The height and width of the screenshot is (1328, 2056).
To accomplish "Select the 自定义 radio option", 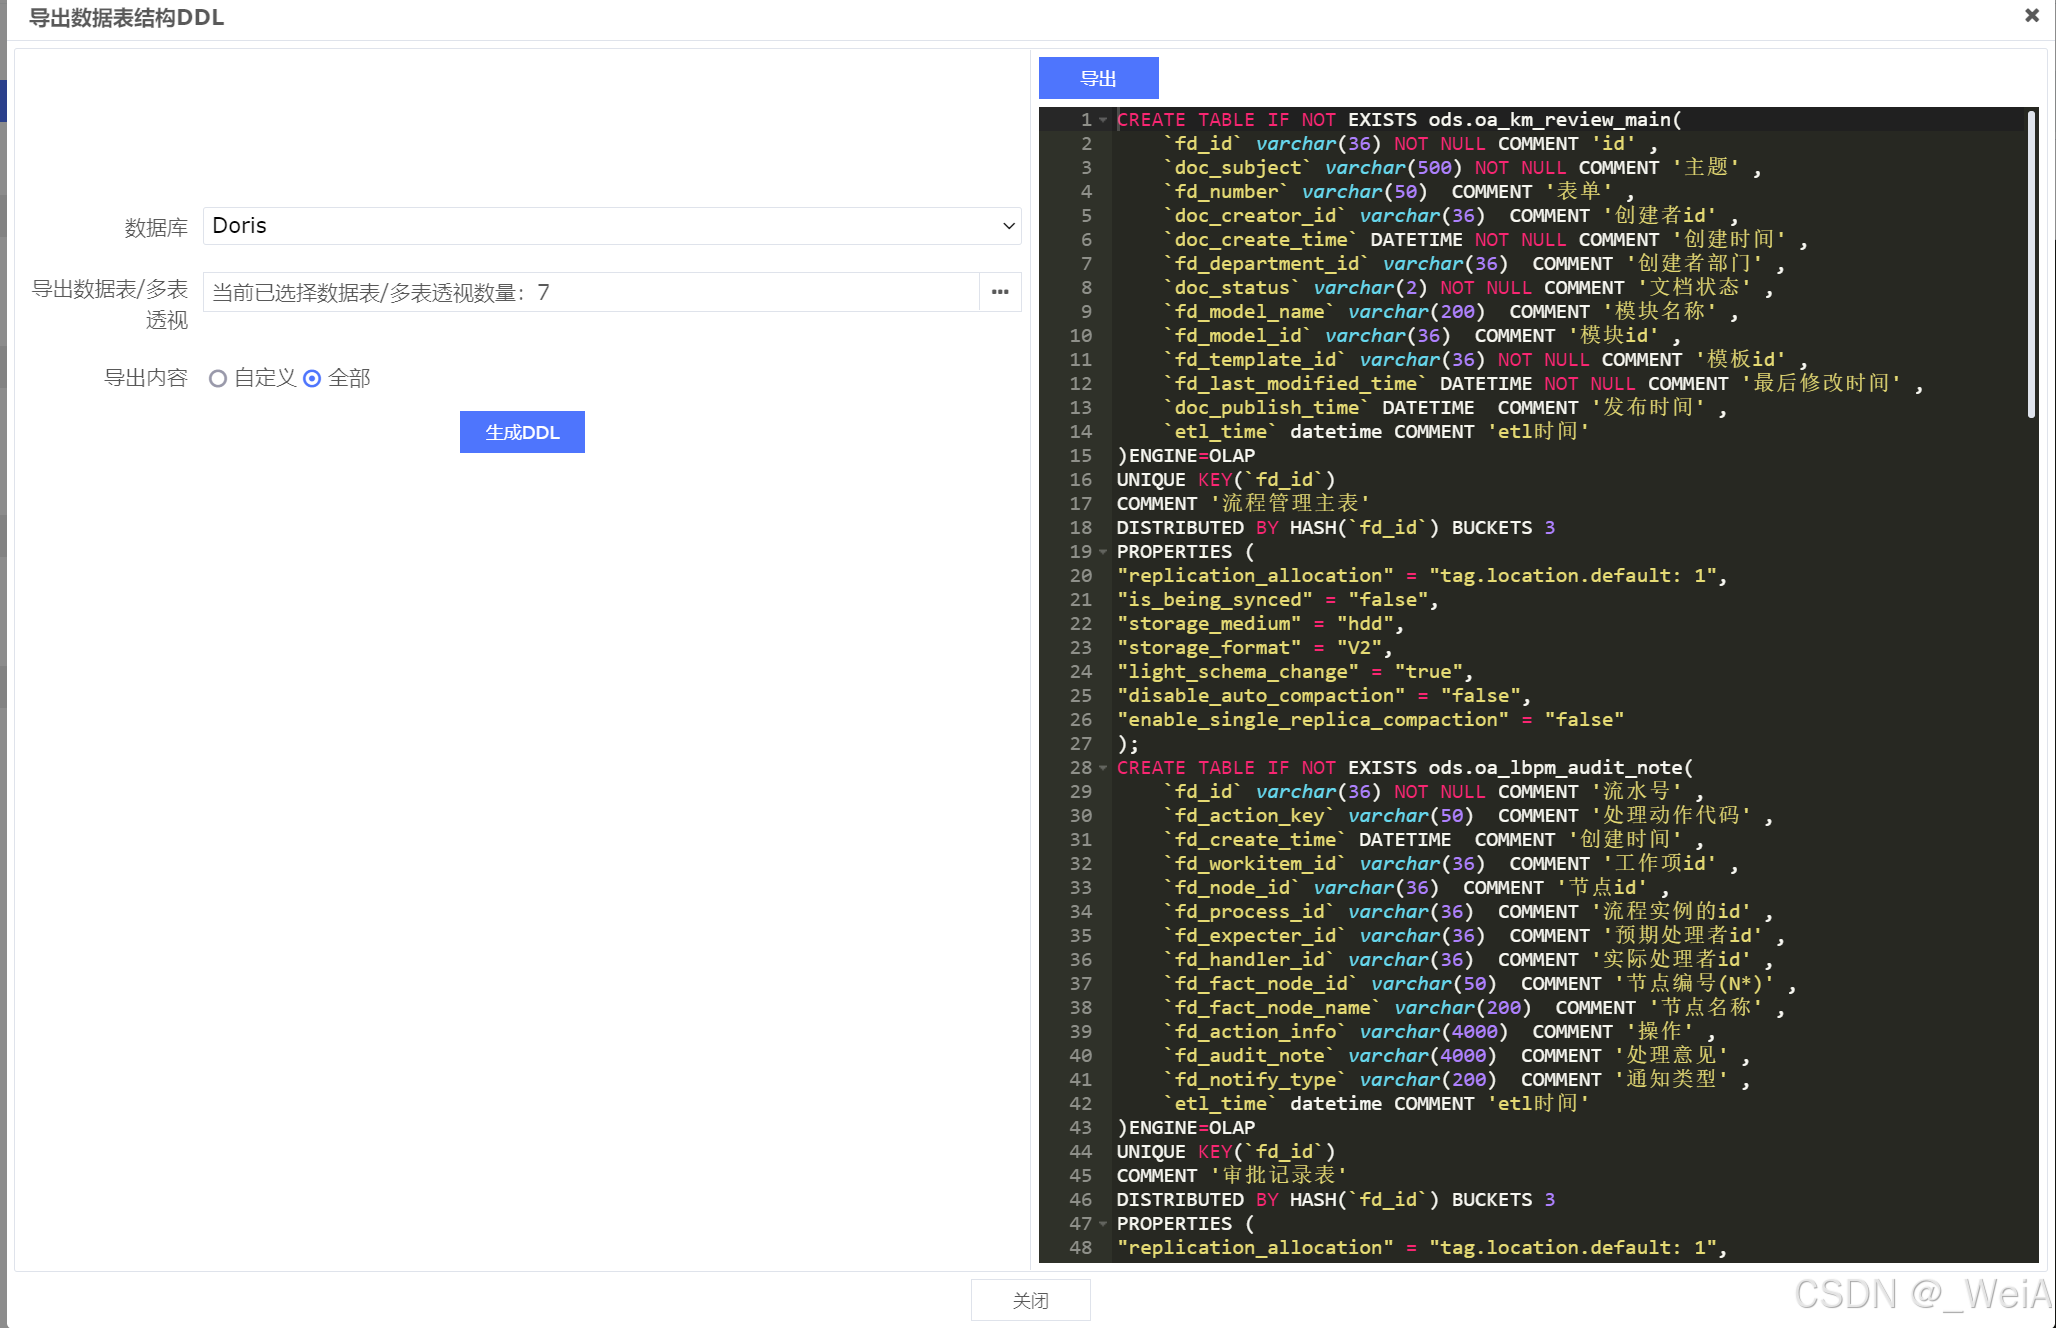I will point(218,378).
